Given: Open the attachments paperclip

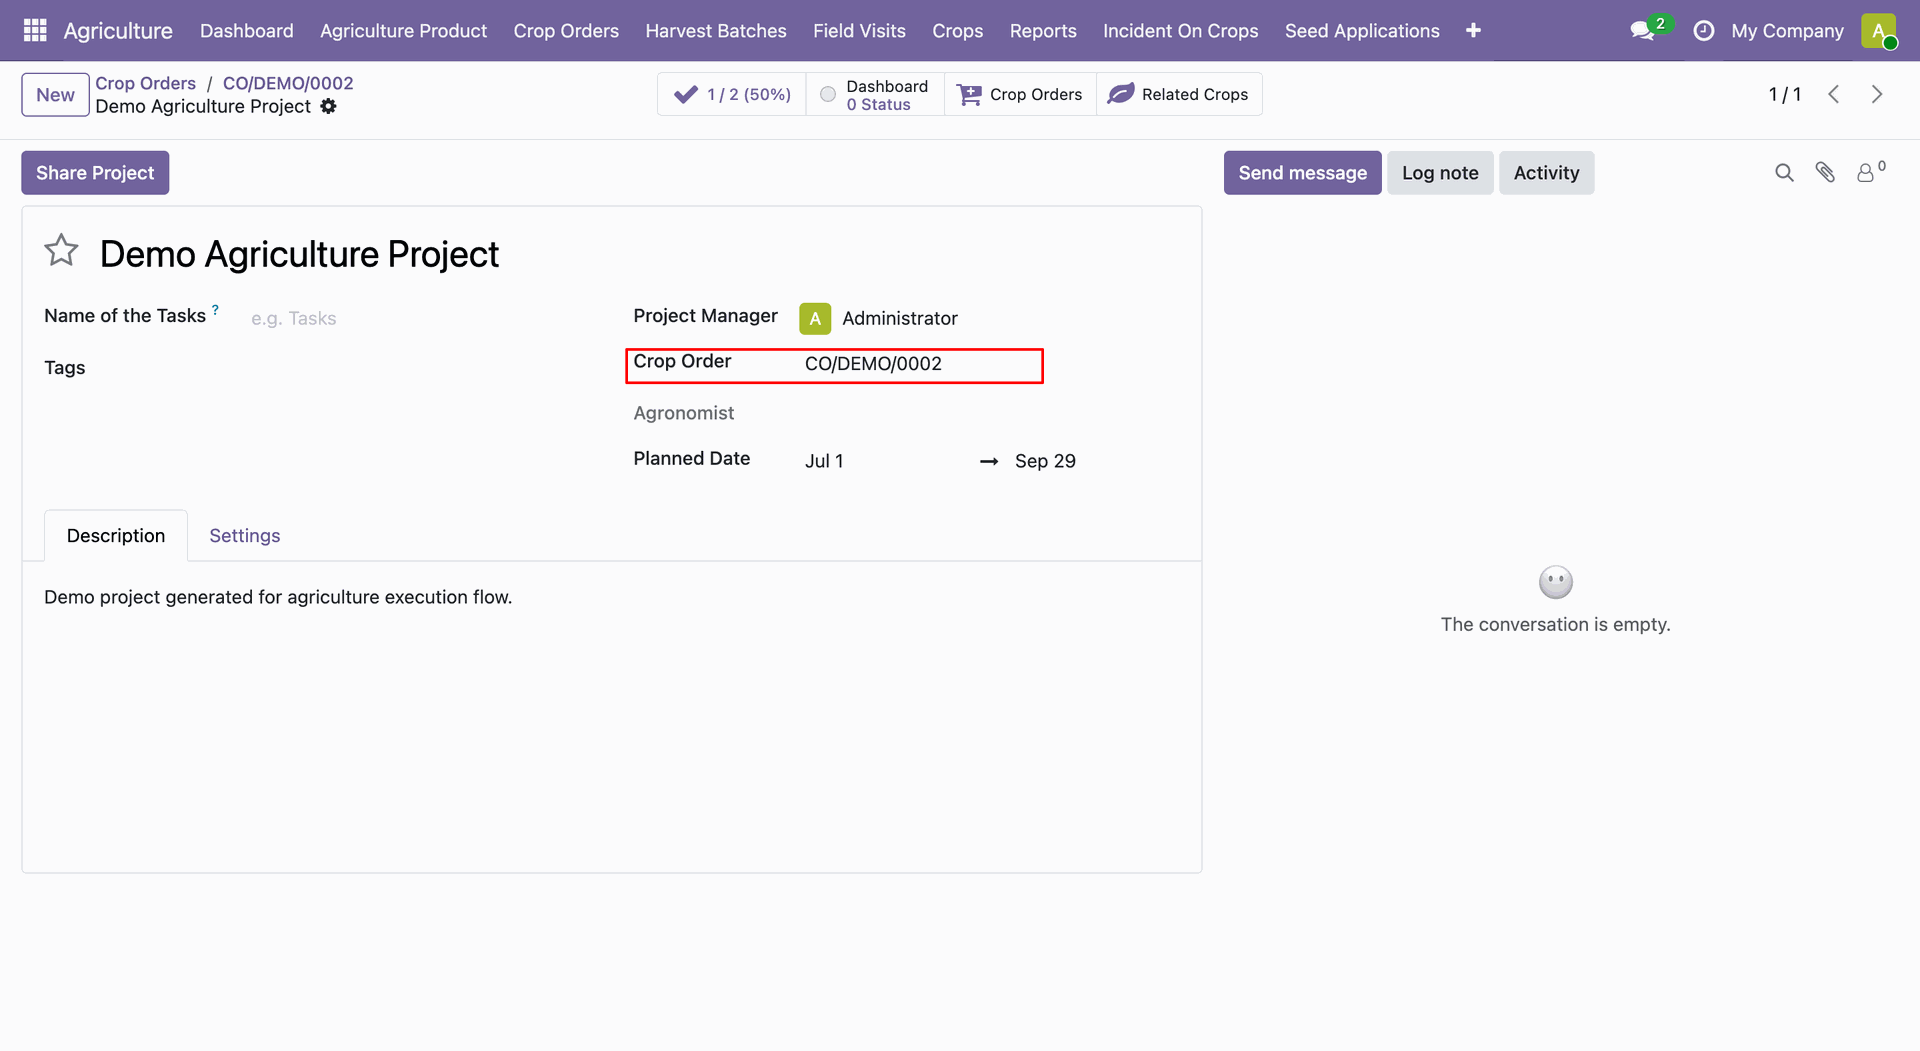Looking at the screenshot, I should [1825, 173].
